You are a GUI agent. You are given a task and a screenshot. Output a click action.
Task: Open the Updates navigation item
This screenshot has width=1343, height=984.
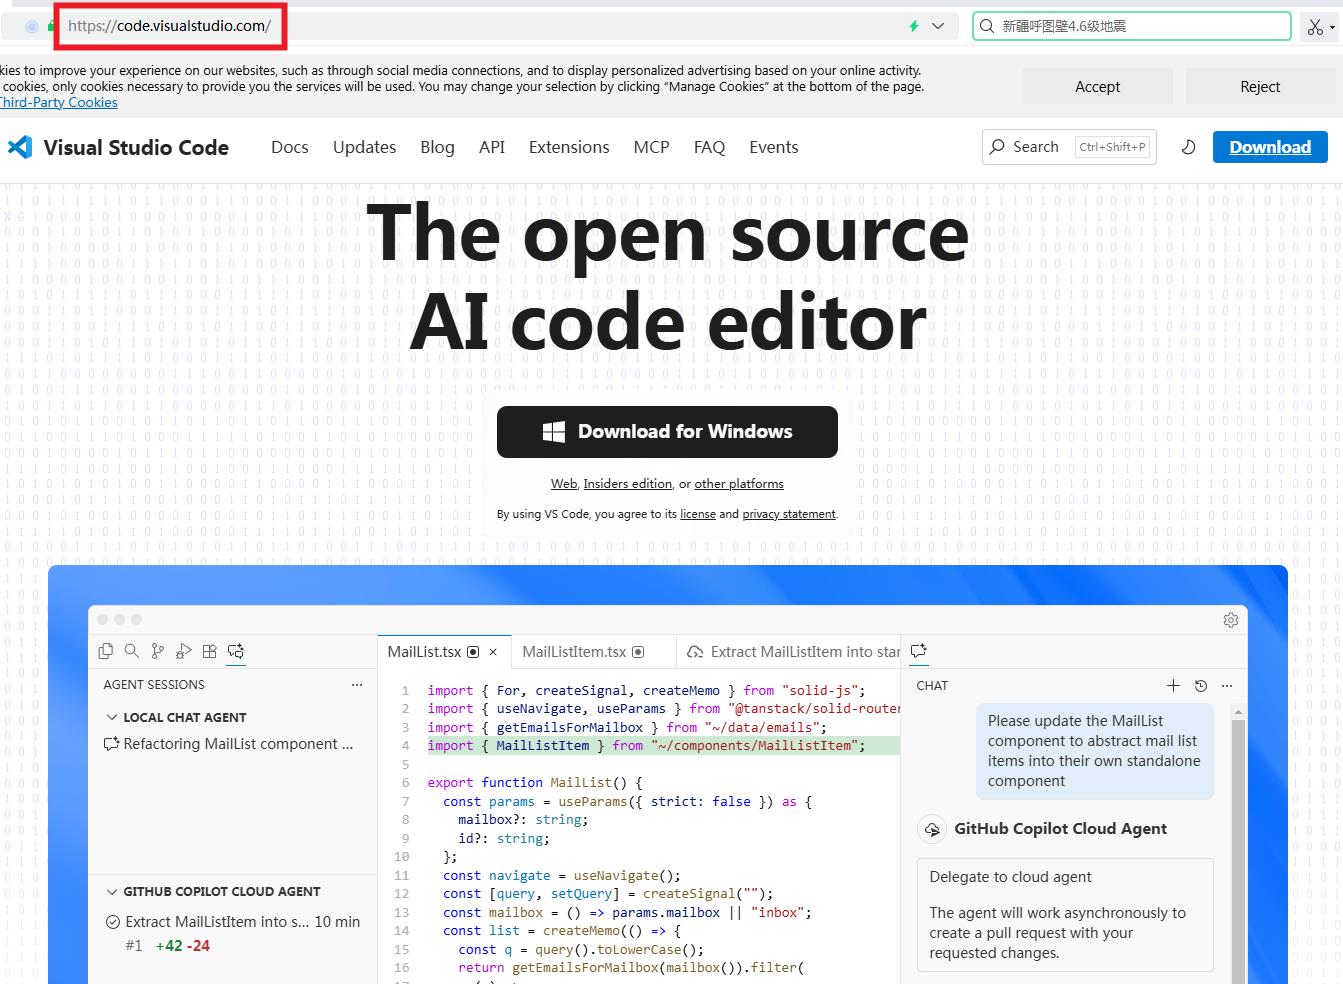(364, 147)
